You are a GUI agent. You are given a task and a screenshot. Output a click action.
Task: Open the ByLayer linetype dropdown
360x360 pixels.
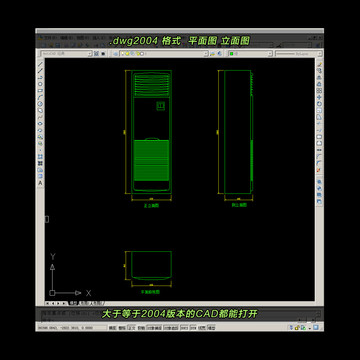(299, 53)
